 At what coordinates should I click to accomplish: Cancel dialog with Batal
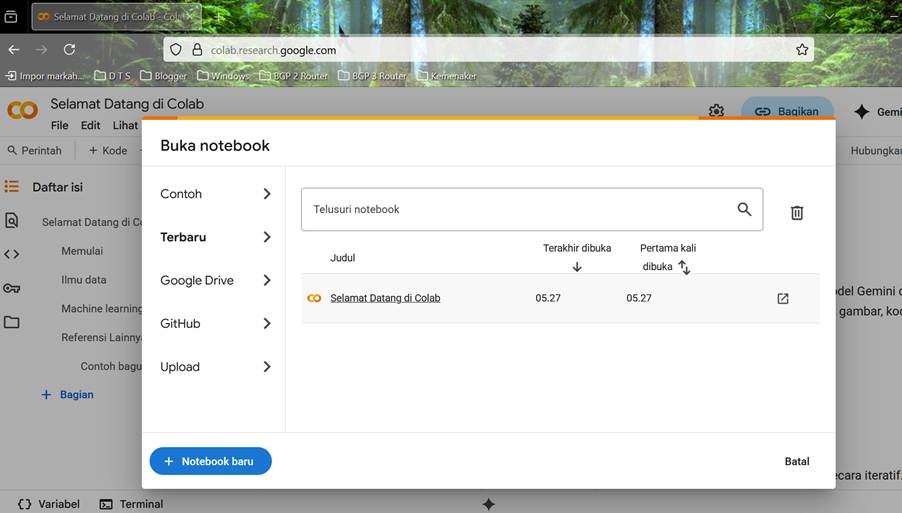tap(797, 461)
